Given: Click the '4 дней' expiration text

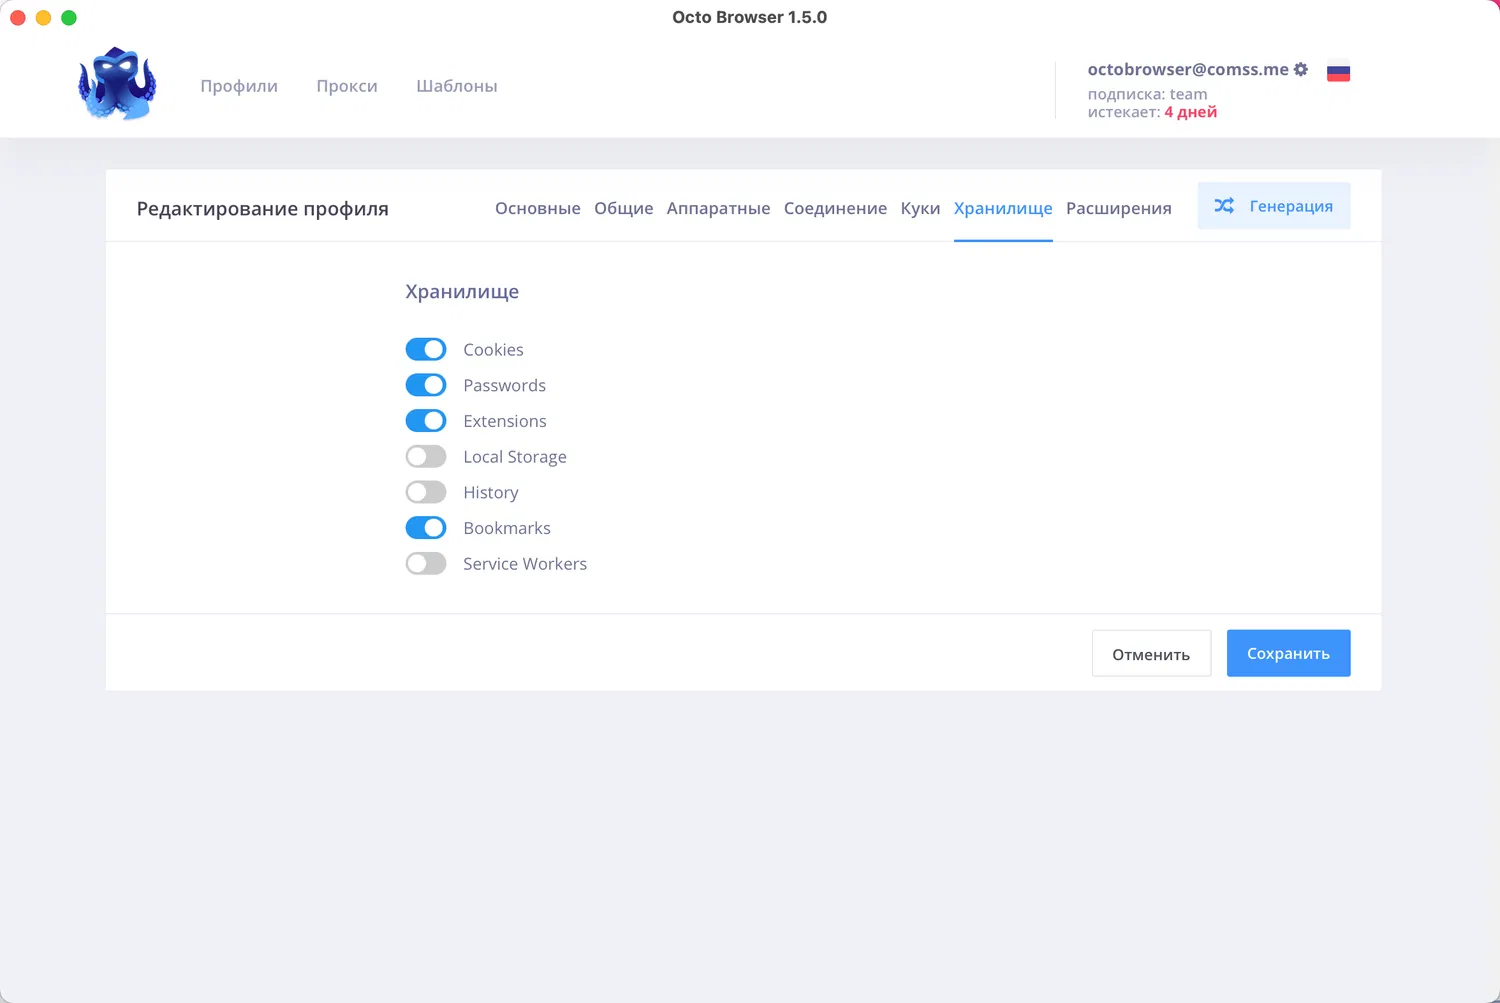Looking at the screenshot, I should [1191, 112].
